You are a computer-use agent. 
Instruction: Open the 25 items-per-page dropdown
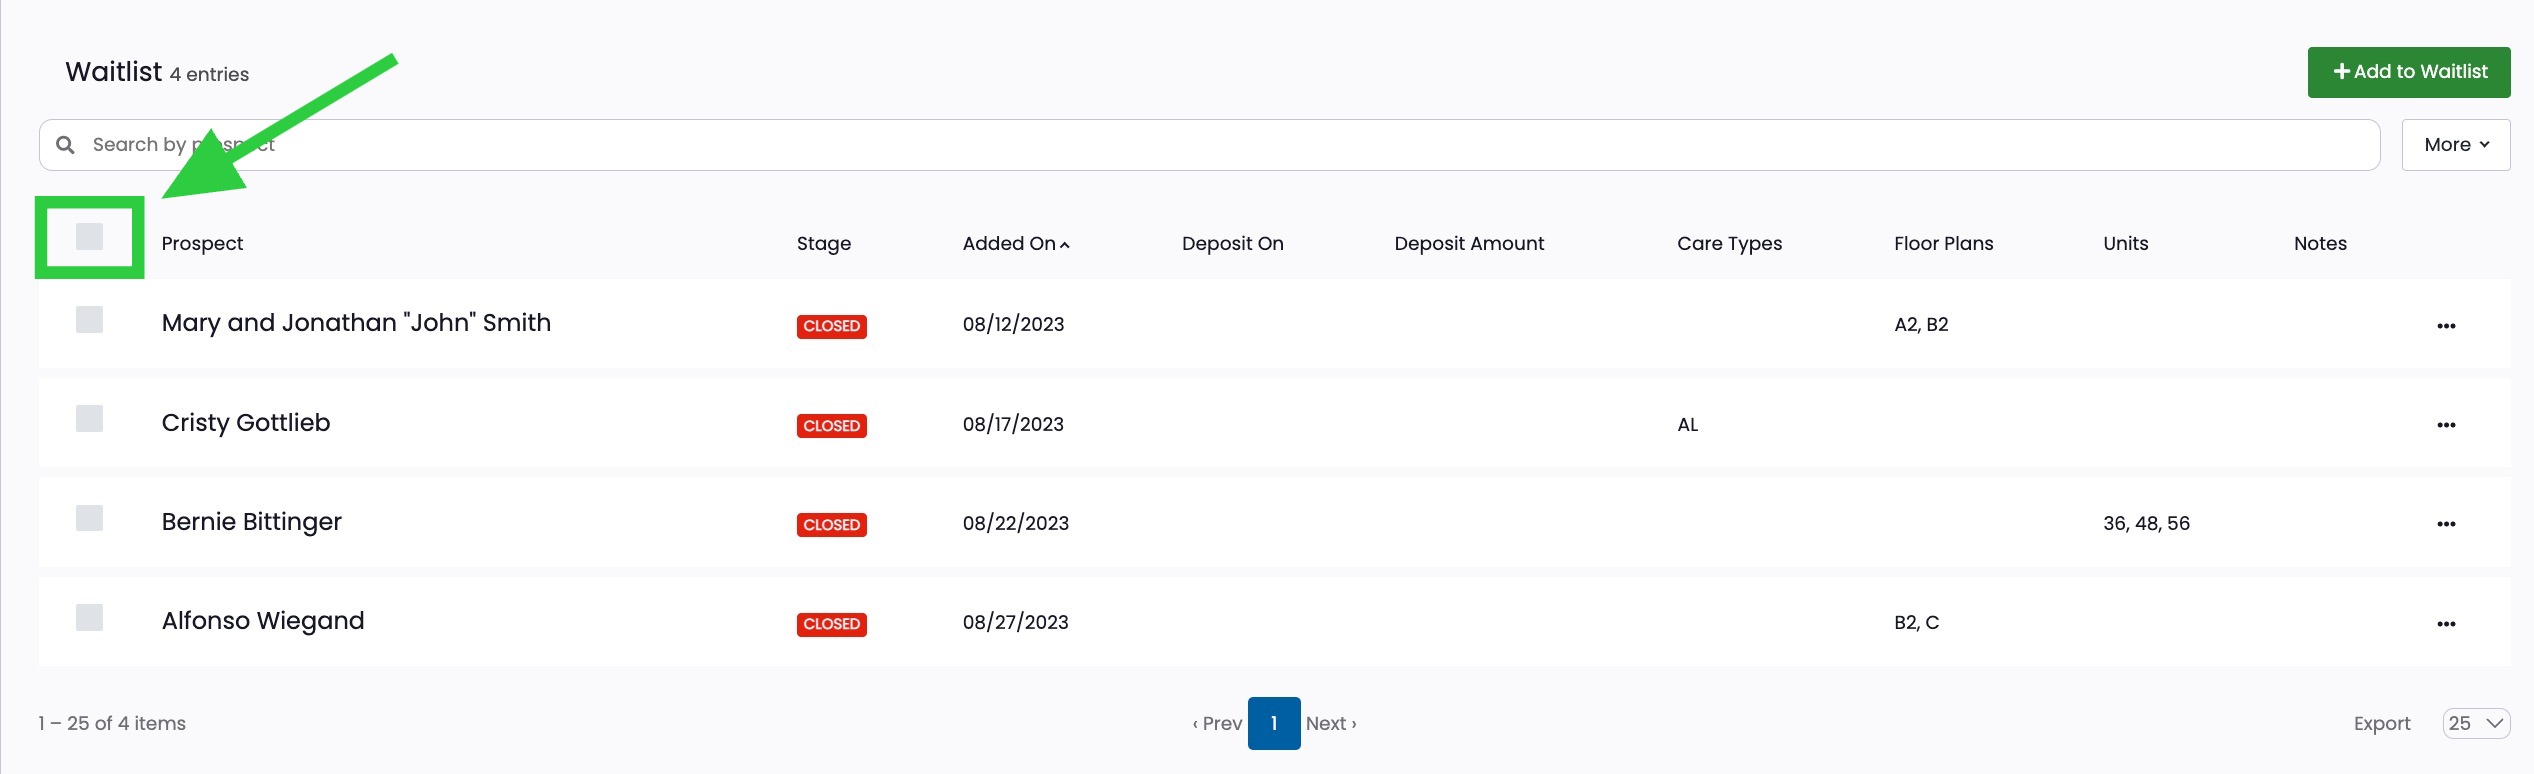click(x=2476, y=723)
